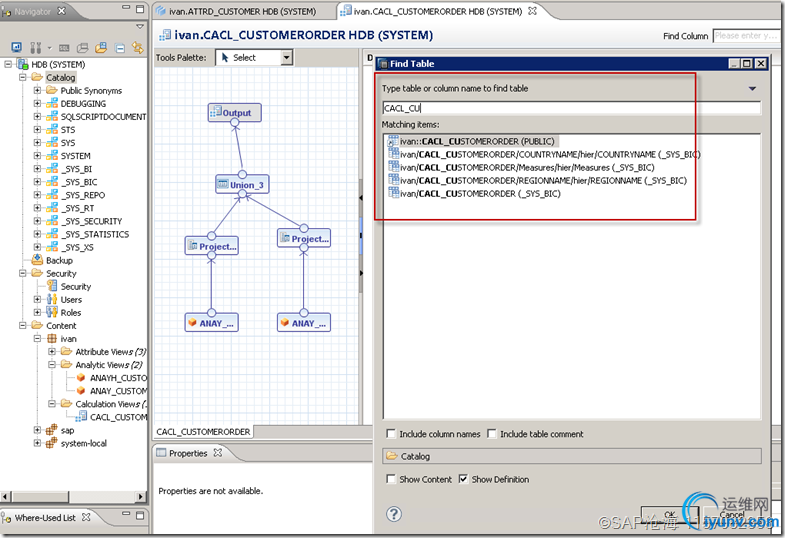Viewport: 785px width, 538px height.
Task: Open the Where-Used List tab
Action: [45, 518]
